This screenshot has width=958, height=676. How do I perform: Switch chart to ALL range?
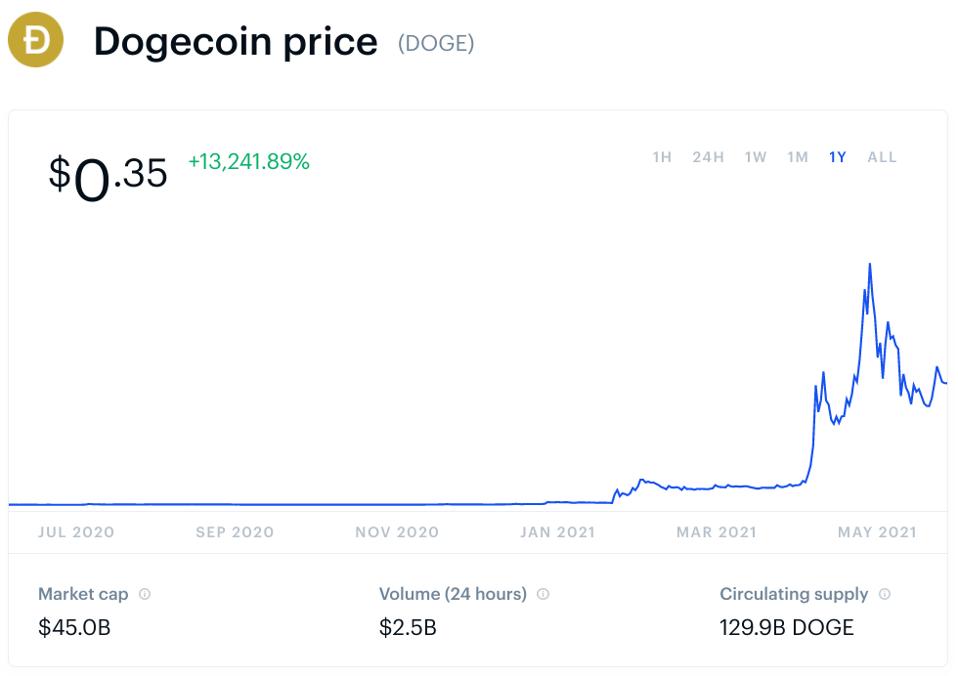(x=882, y=157)
